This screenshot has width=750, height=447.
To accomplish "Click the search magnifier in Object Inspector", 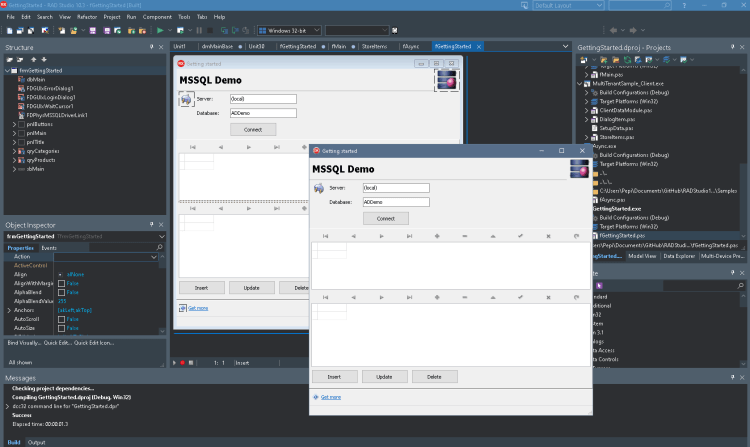I will point(159,247).
